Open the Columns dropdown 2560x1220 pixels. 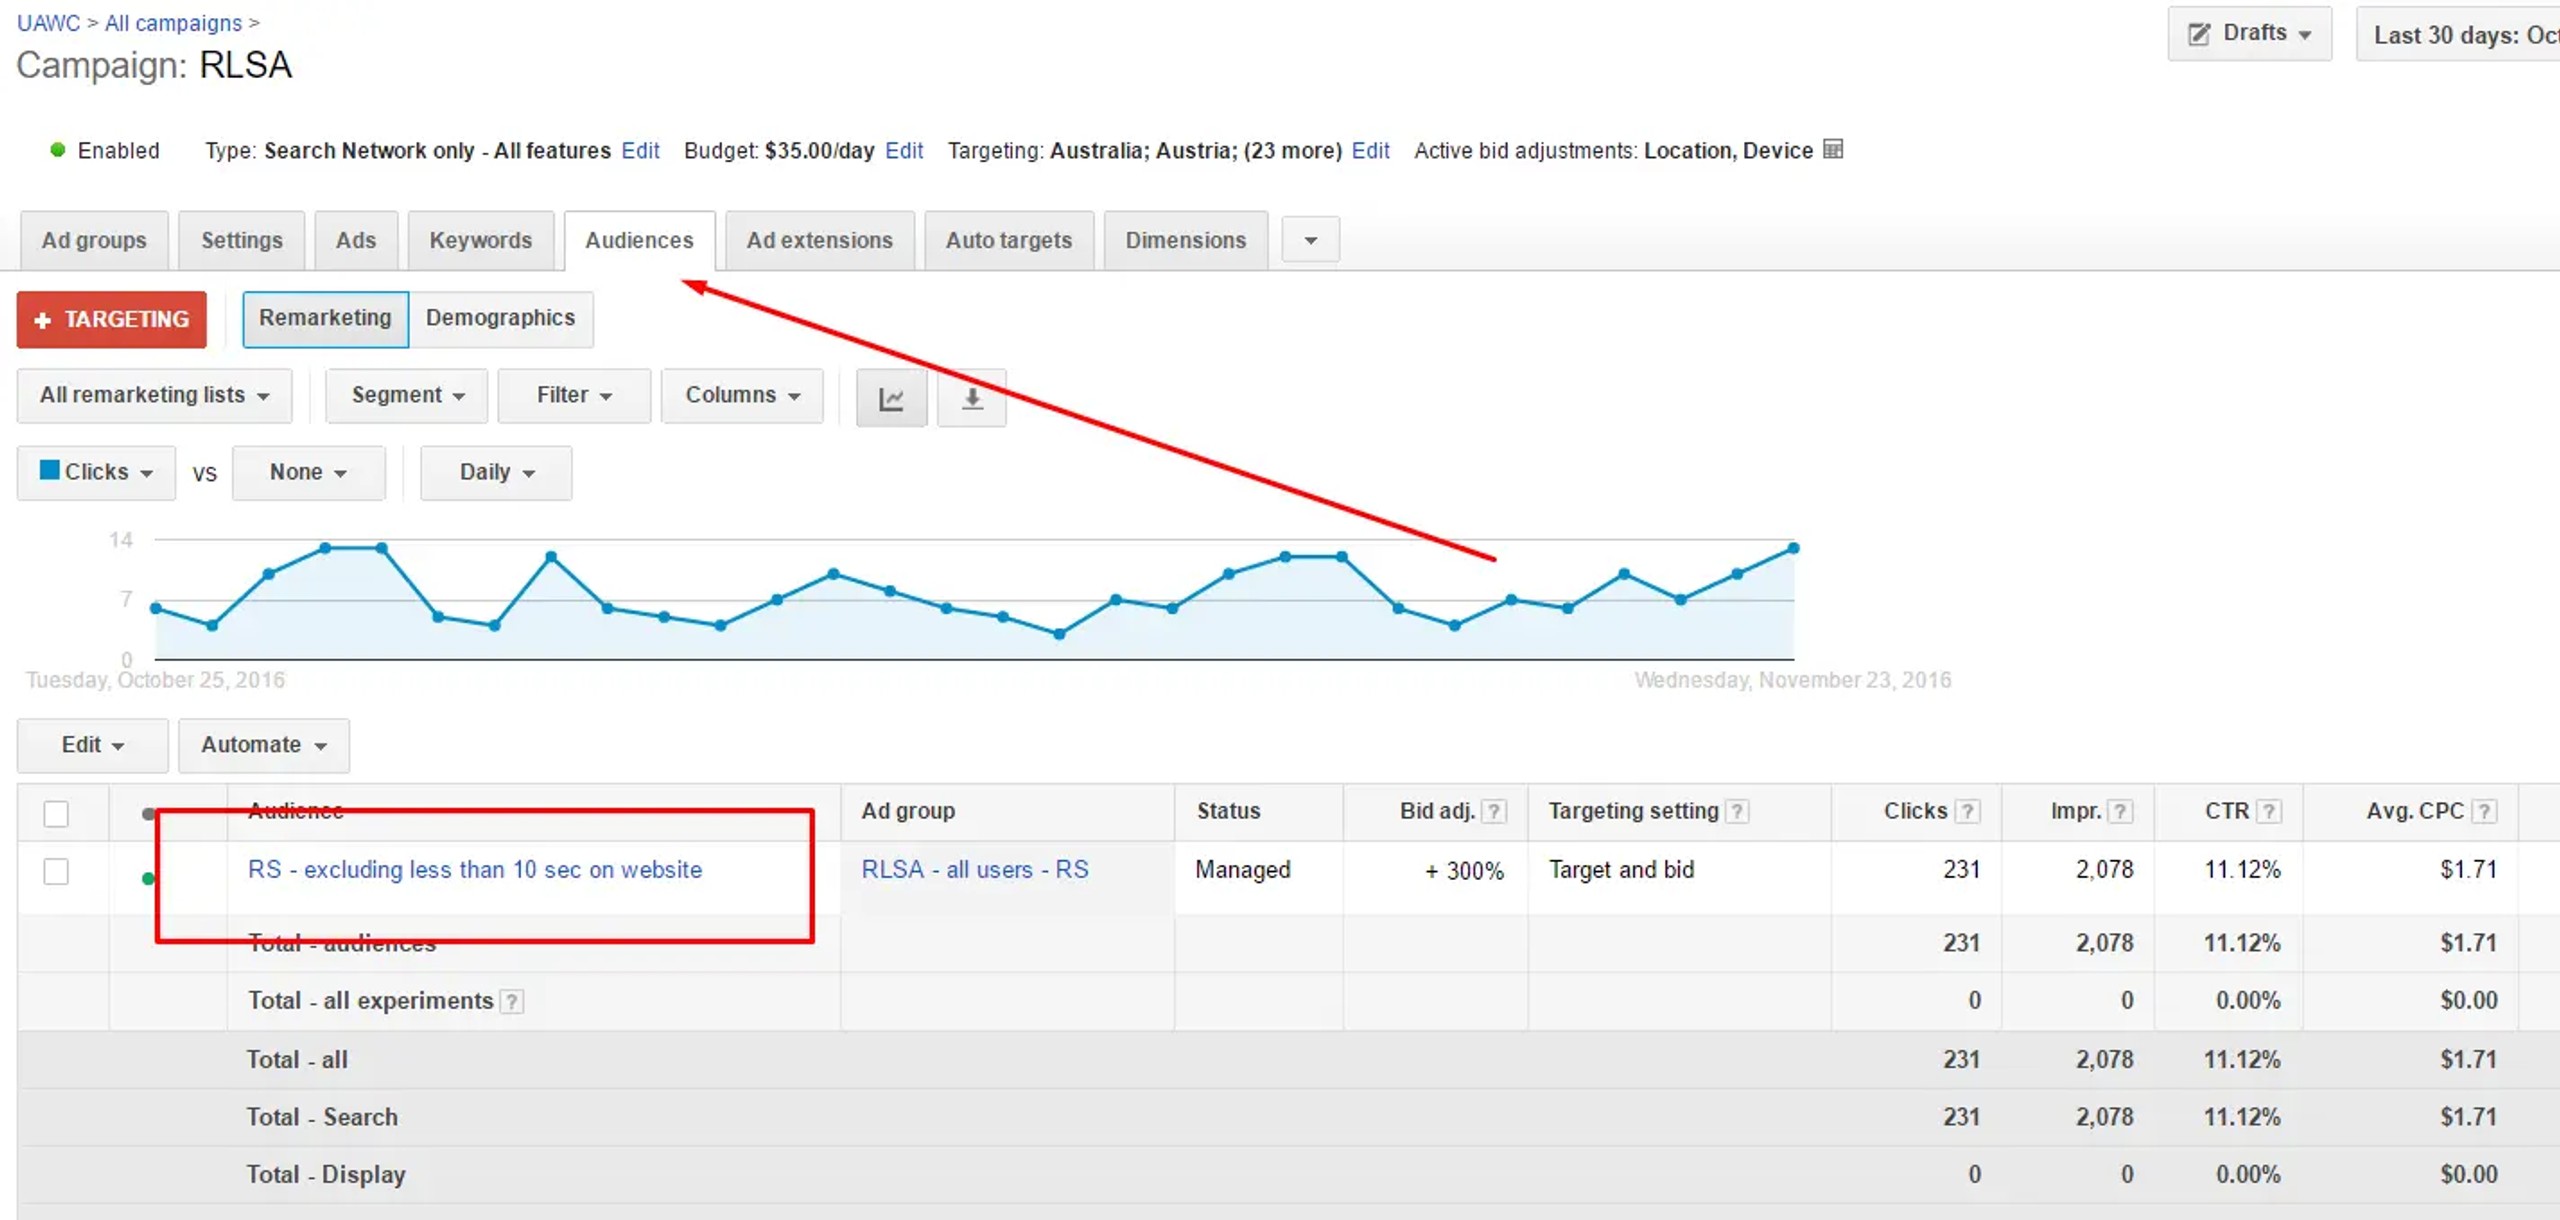(742, 395)
